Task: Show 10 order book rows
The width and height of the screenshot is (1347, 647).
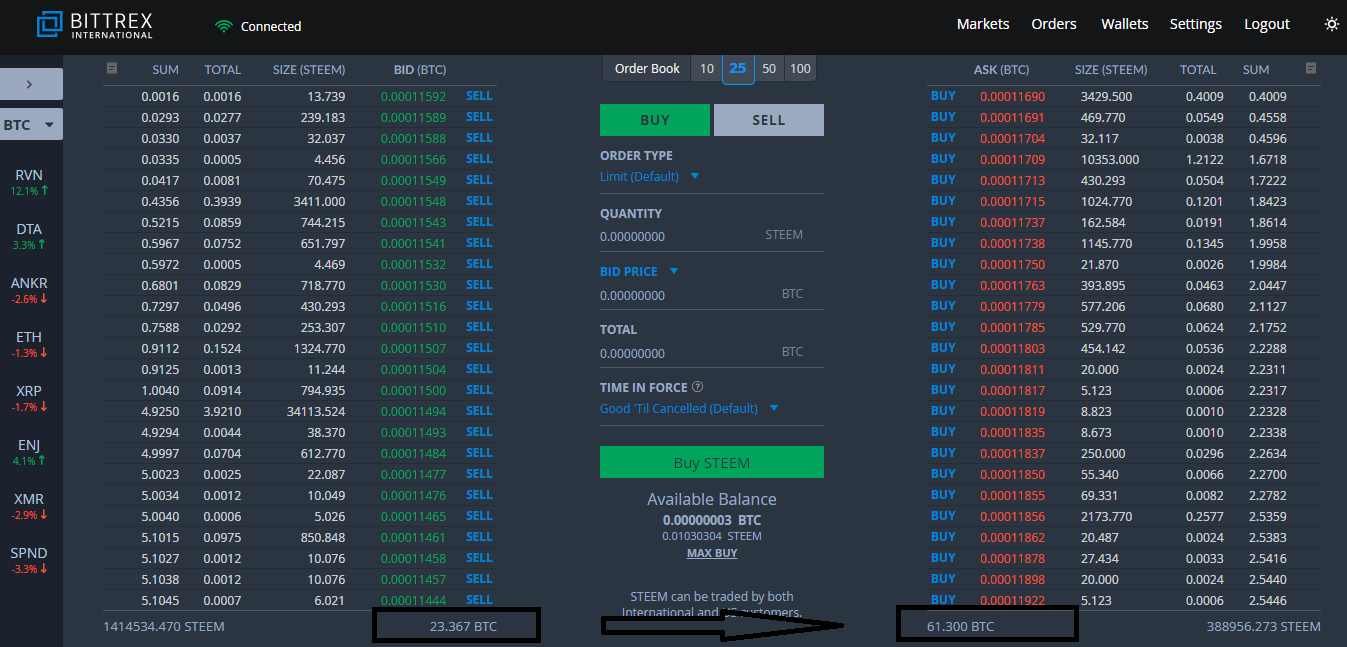Action: (707, 68)
